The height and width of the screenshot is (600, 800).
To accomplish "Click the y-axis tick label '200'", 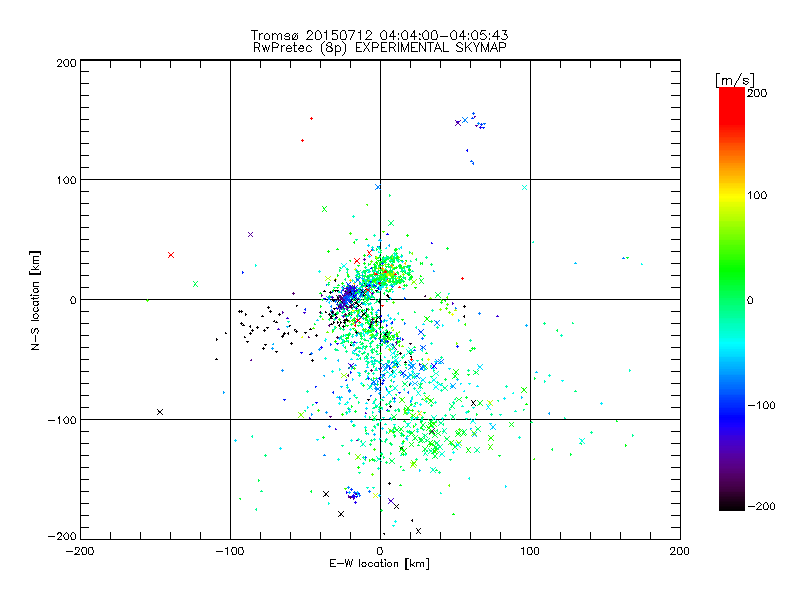I will click(67, 63).
